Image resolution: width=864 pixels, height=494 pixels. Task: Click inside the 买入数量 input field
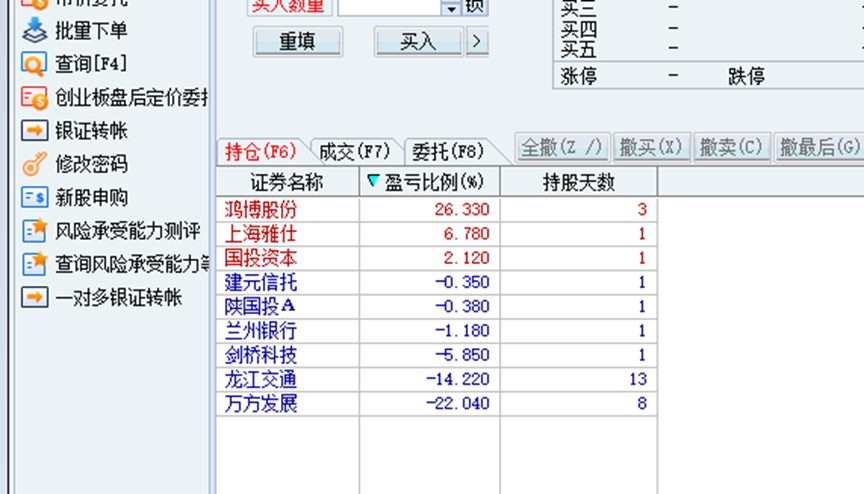tap(388, 7)
